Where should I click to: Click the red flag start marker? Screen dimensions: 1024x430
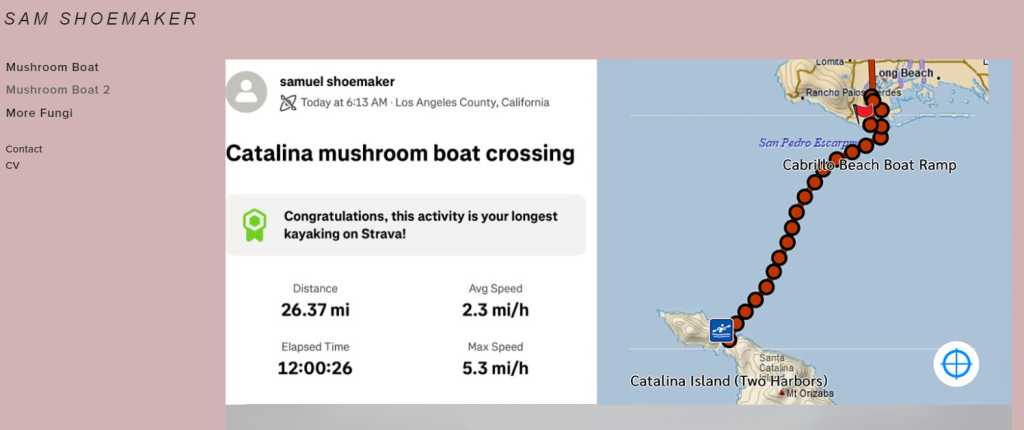(x=864, y=114)
